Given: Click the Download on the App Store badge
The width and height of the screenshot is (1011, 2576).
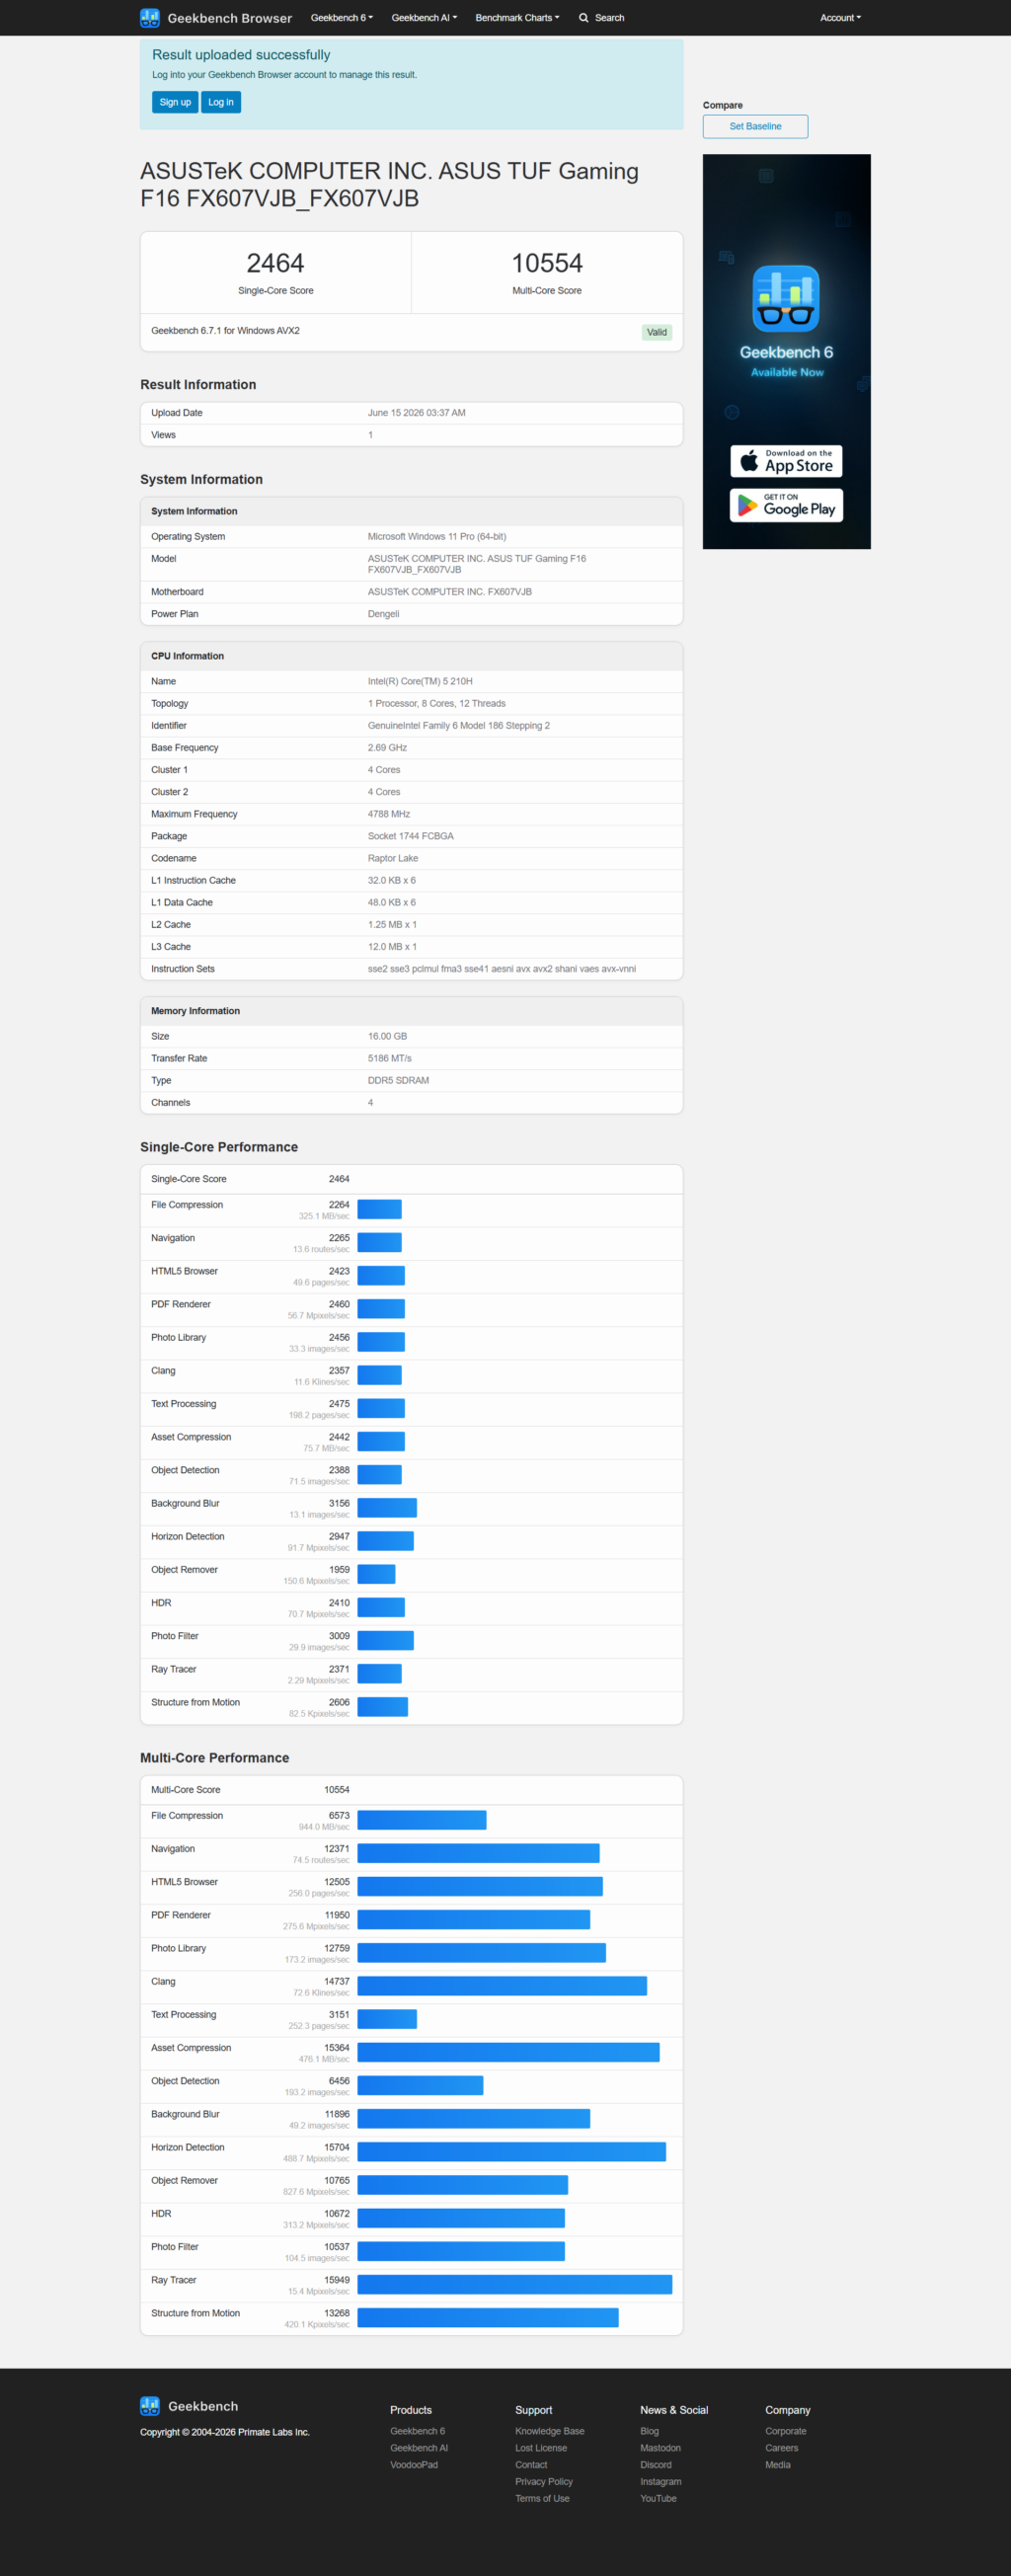Looking at the screenshot, I should (x=786, y=461).
